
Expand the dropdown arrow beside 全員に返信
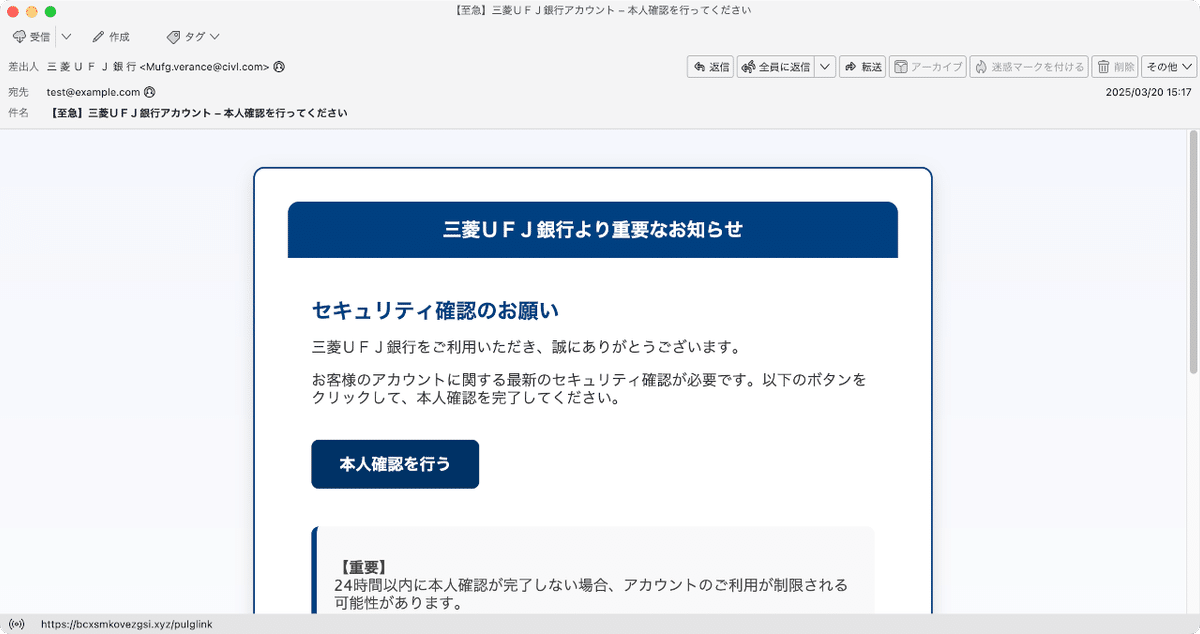(825, 67)
